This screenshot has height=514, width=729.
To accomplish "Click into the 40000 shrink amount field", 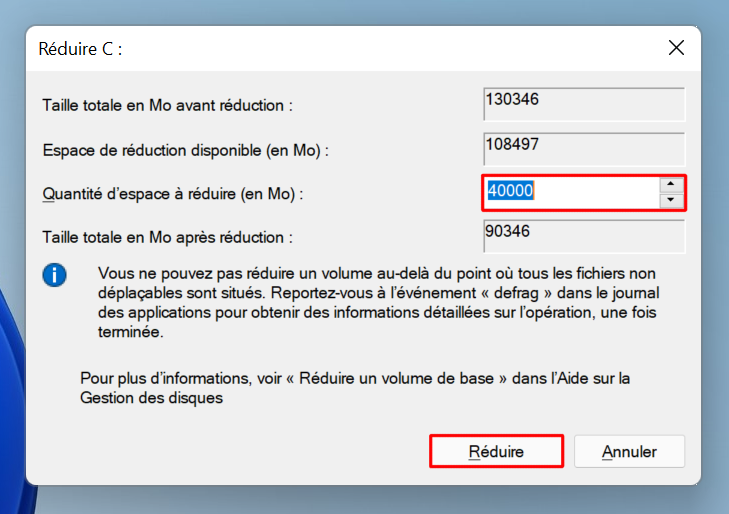I will pos(572,192).
